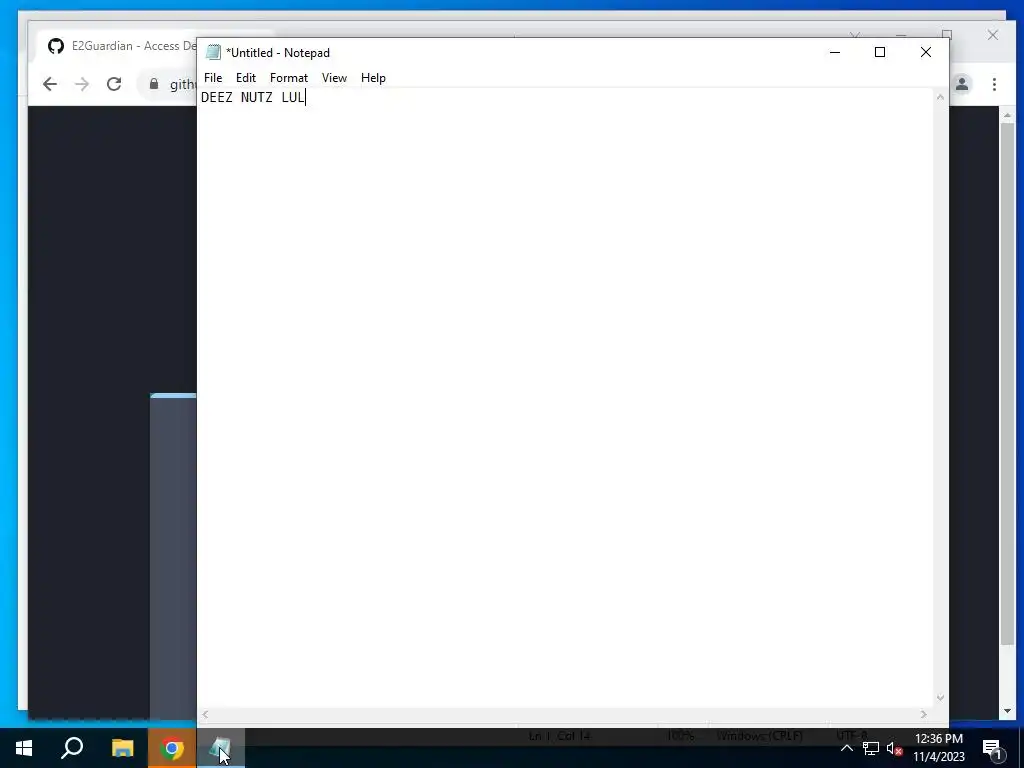Close the Chrome window
The height and width of the screenshot is (768, 1024).
pyautogui.click(x=993, y=35)
